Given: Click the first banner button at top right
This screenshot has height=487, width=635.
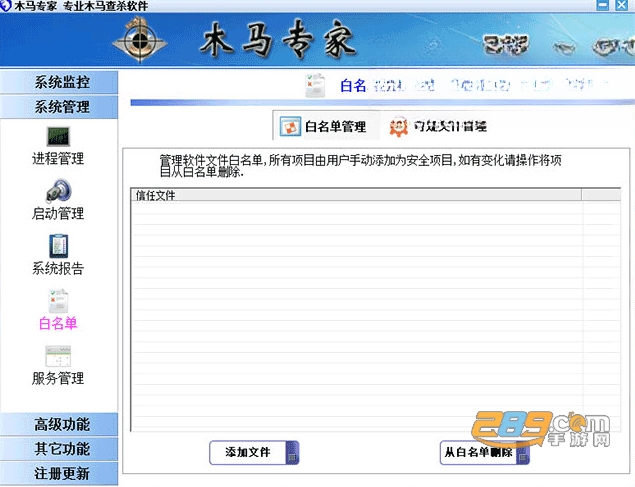Looking at the screenshot, I should click(x=506, y=45).
